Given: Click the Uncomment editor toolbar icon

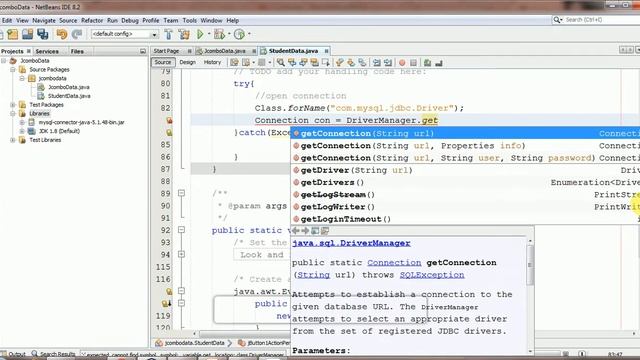Looking at the screenshot, I should click(x=439, y=62).
